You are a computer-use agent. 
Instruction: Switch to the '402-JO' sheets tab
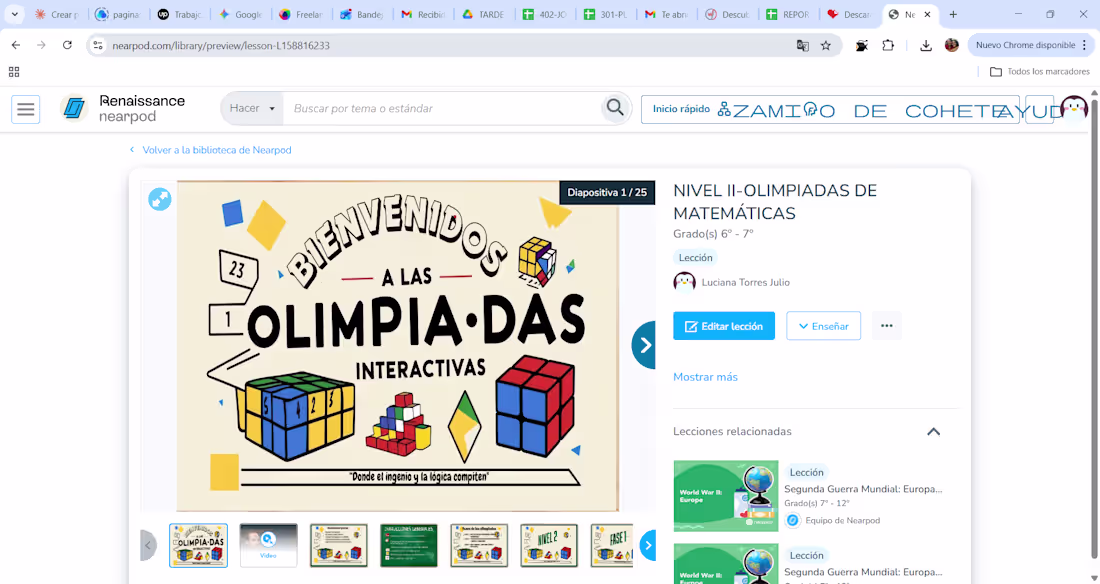545,14
